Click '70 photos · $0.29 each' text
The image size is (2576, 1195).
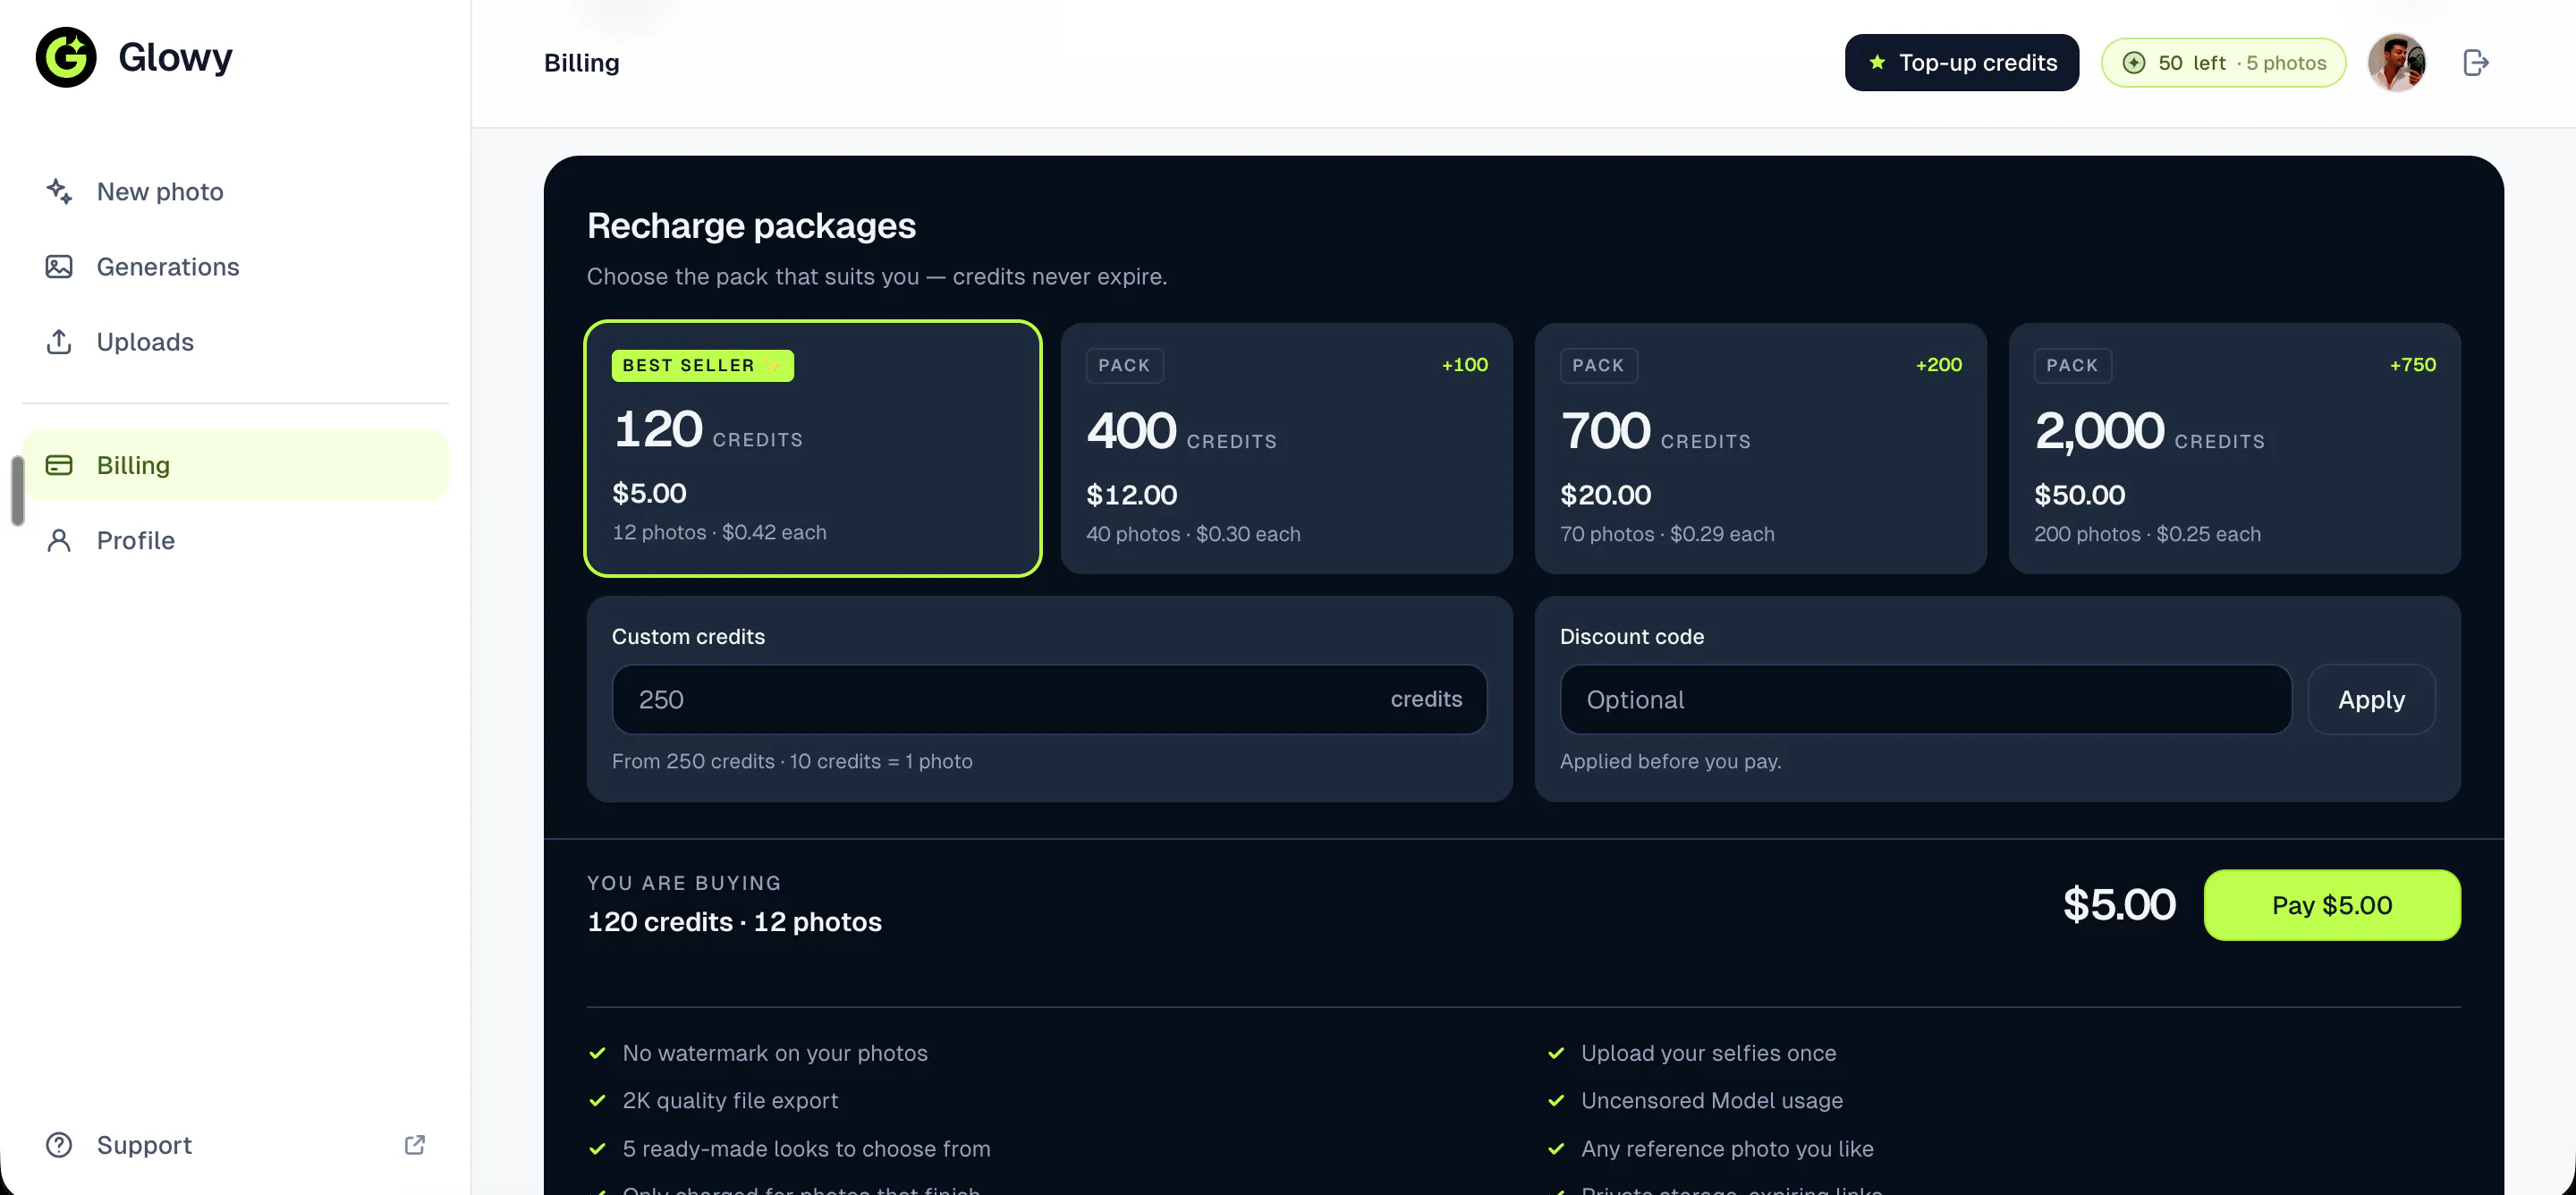point(1667,534)
